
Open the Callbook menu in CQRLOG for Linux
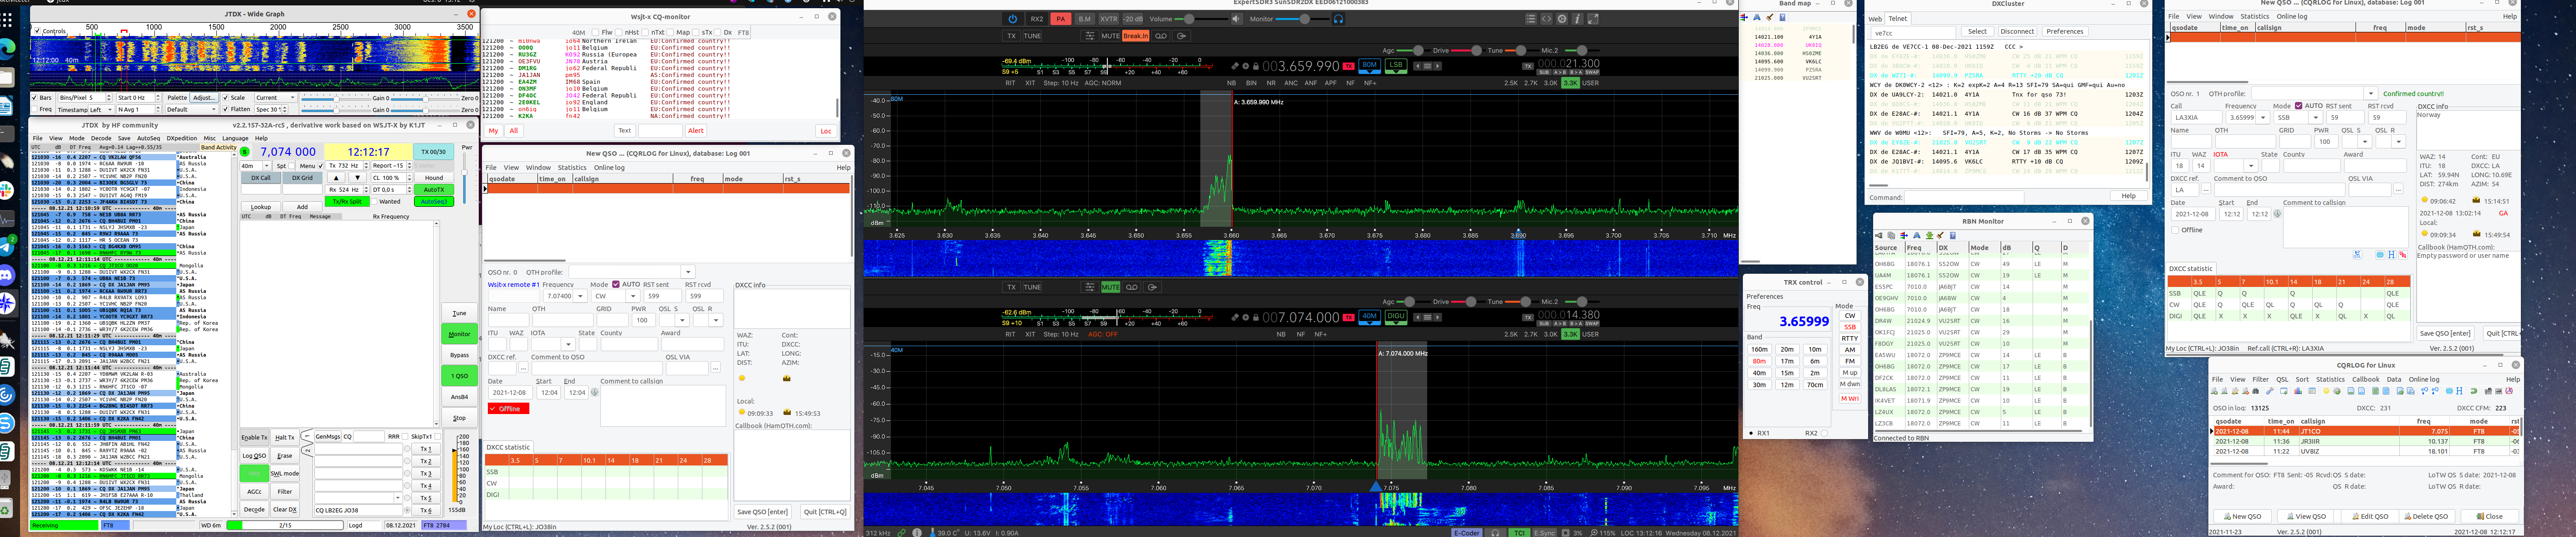click(x=2366, y=379)
